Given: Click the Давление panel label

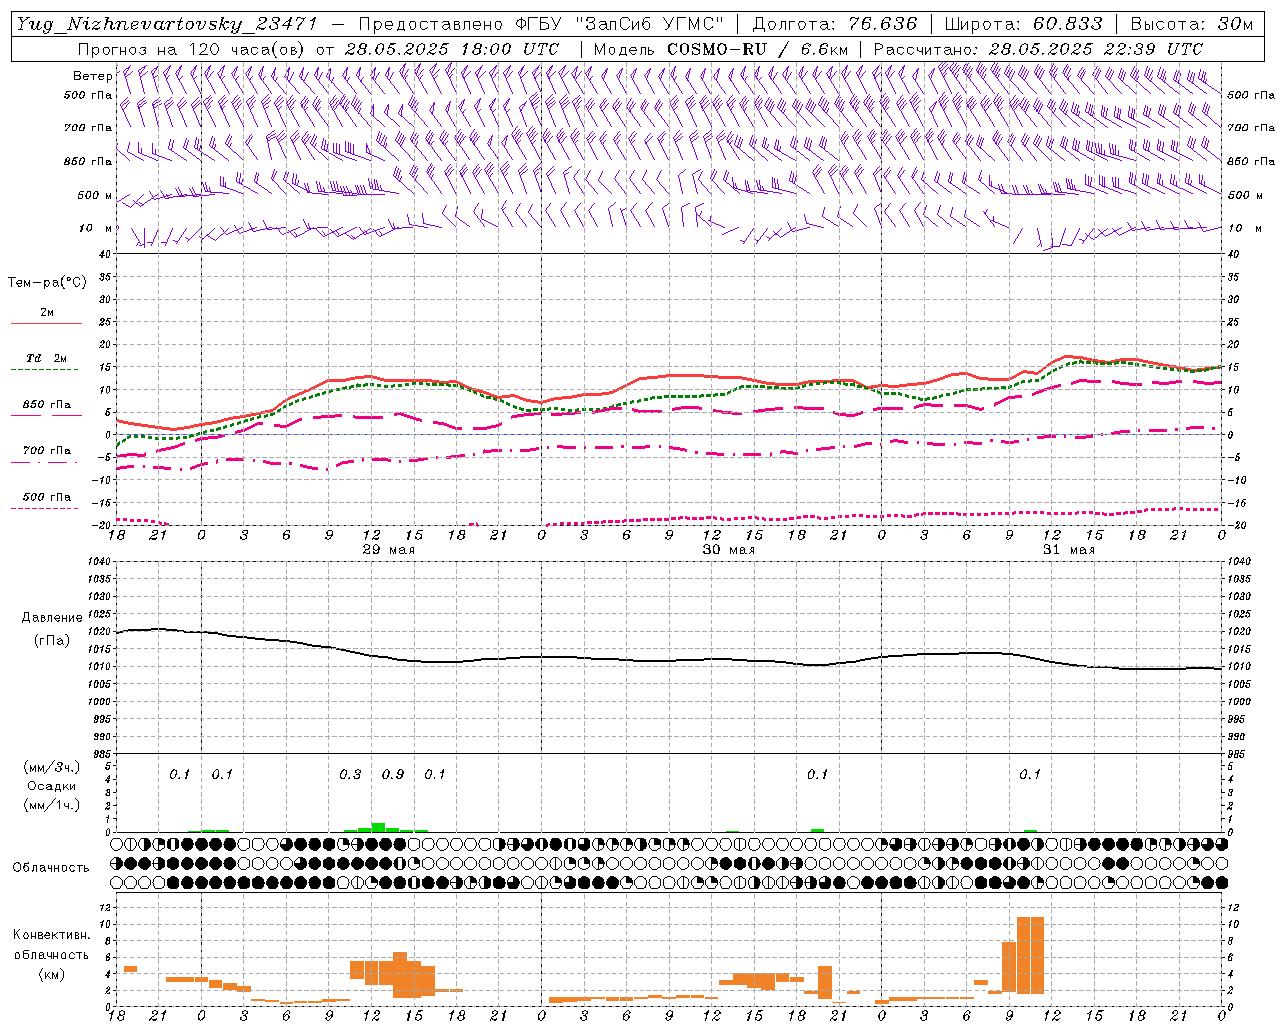Looking at the screenshot, I should (52, 618).
